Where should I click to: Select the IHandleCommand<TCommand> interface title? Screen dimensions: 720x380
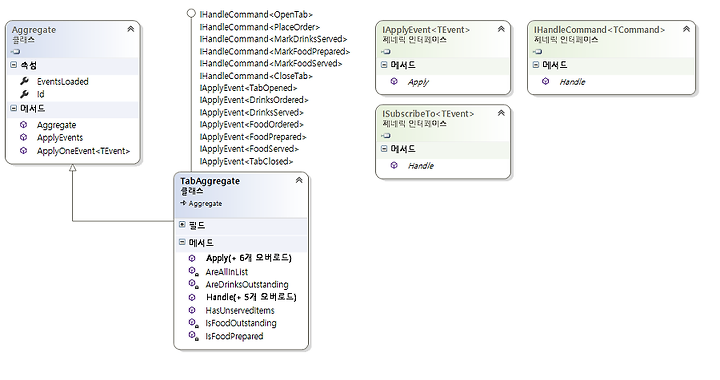click(x=599, y=30)
